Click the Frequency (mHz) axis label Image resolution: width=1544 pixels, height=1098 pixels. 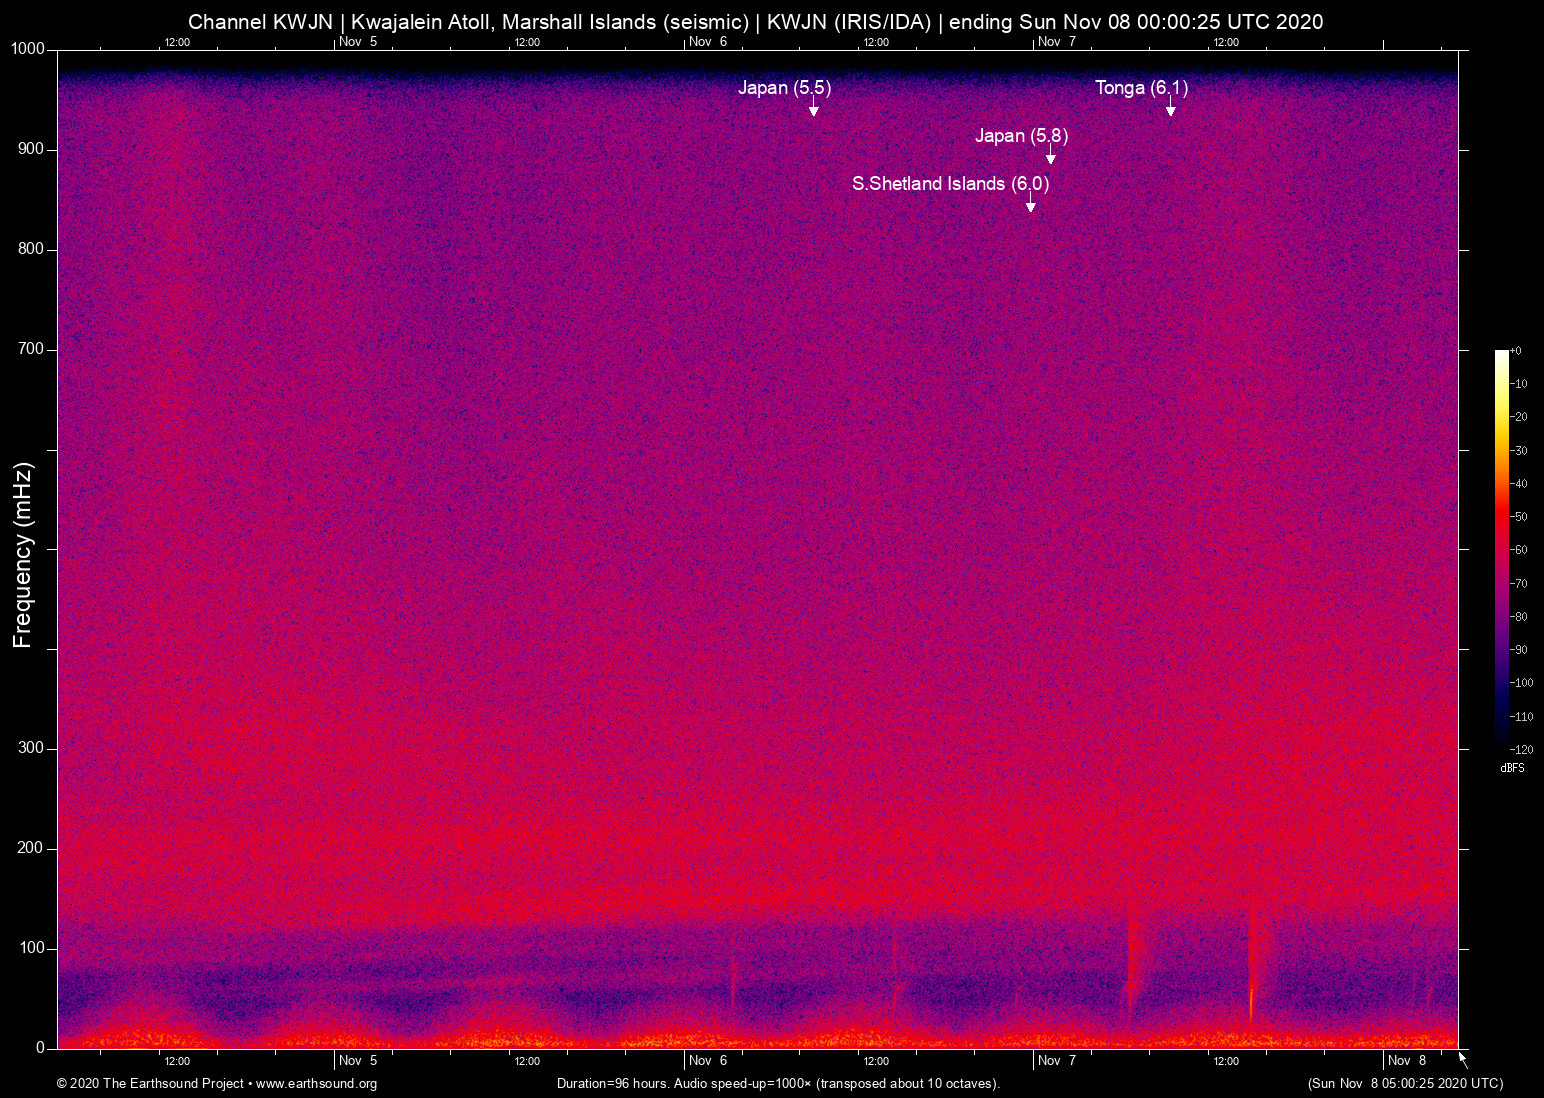[x=23, y=555]
